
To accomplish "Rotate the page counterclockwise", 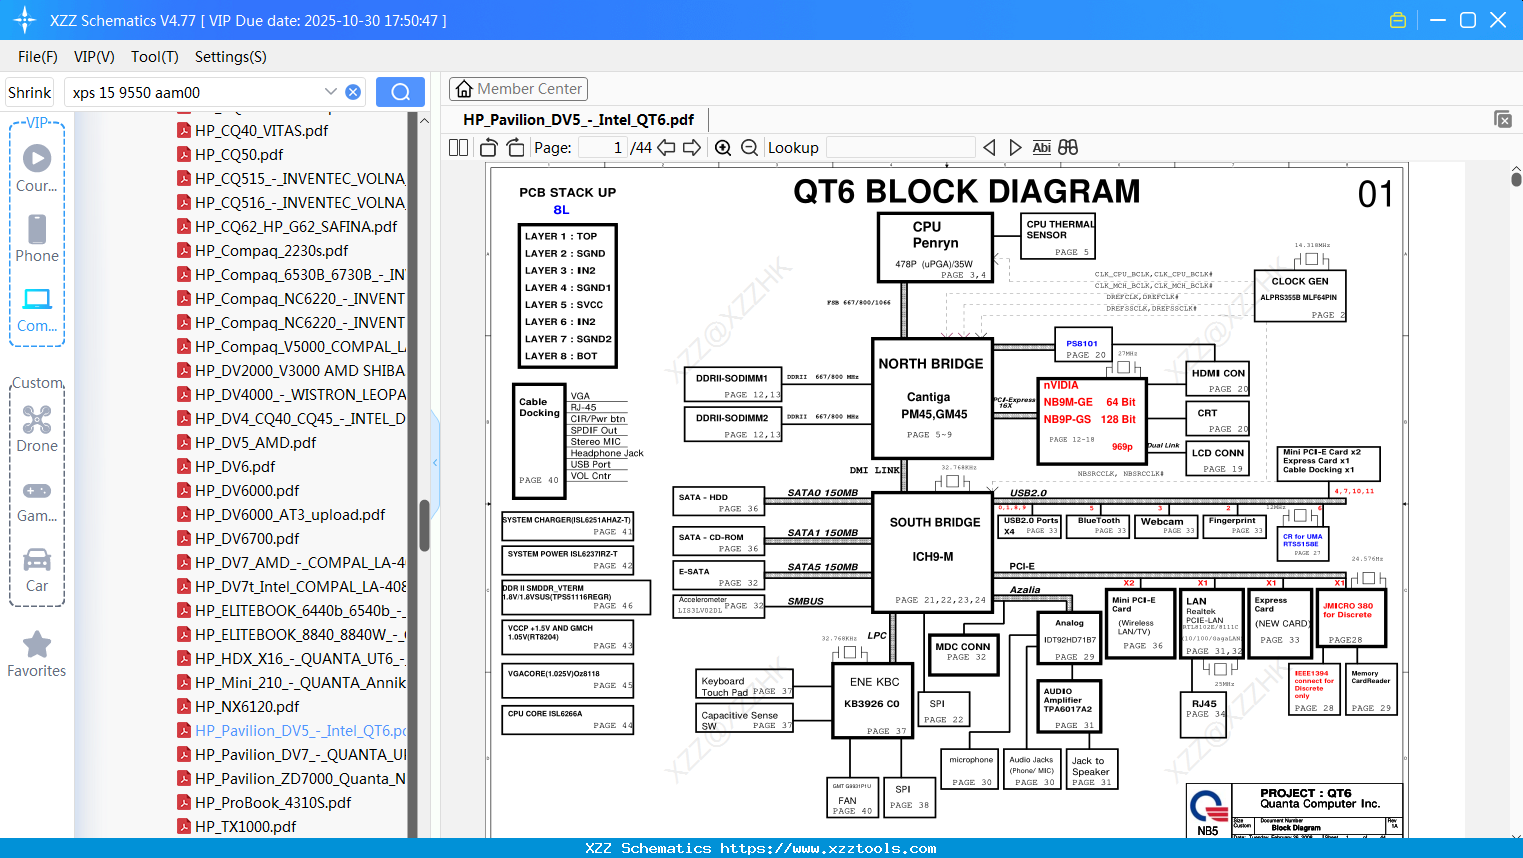I will [x=489, y=147].
